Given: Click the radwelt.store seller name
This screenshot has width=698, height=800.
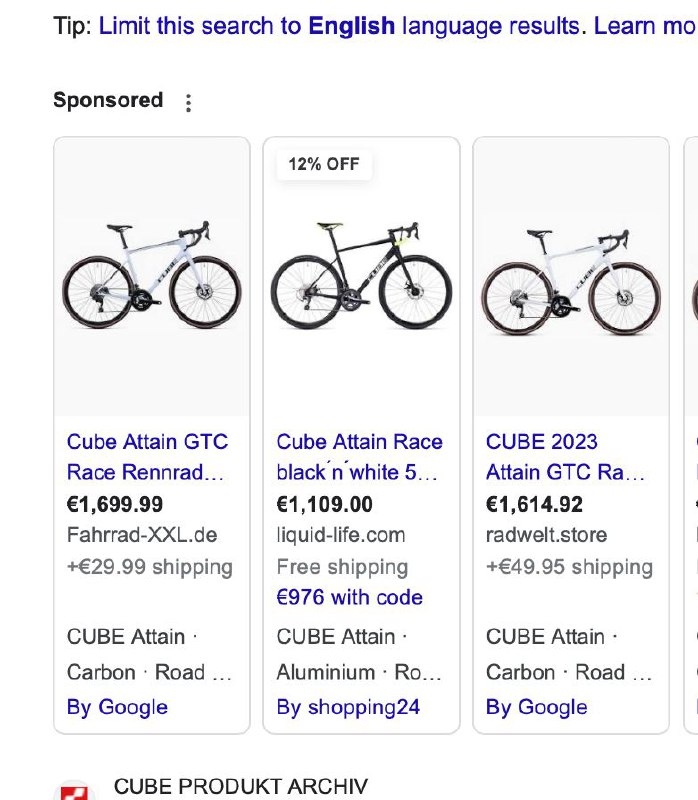Looking at the screenshot, I should 546,535.
